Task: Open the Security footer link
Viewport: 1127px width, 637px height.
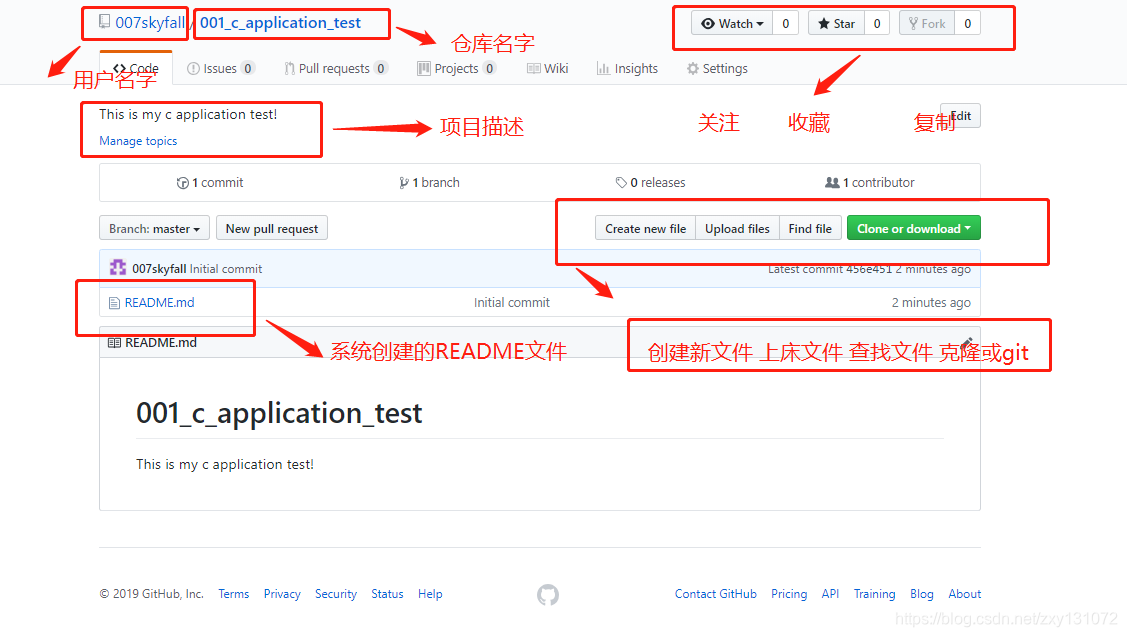Action: pos(336,594)
